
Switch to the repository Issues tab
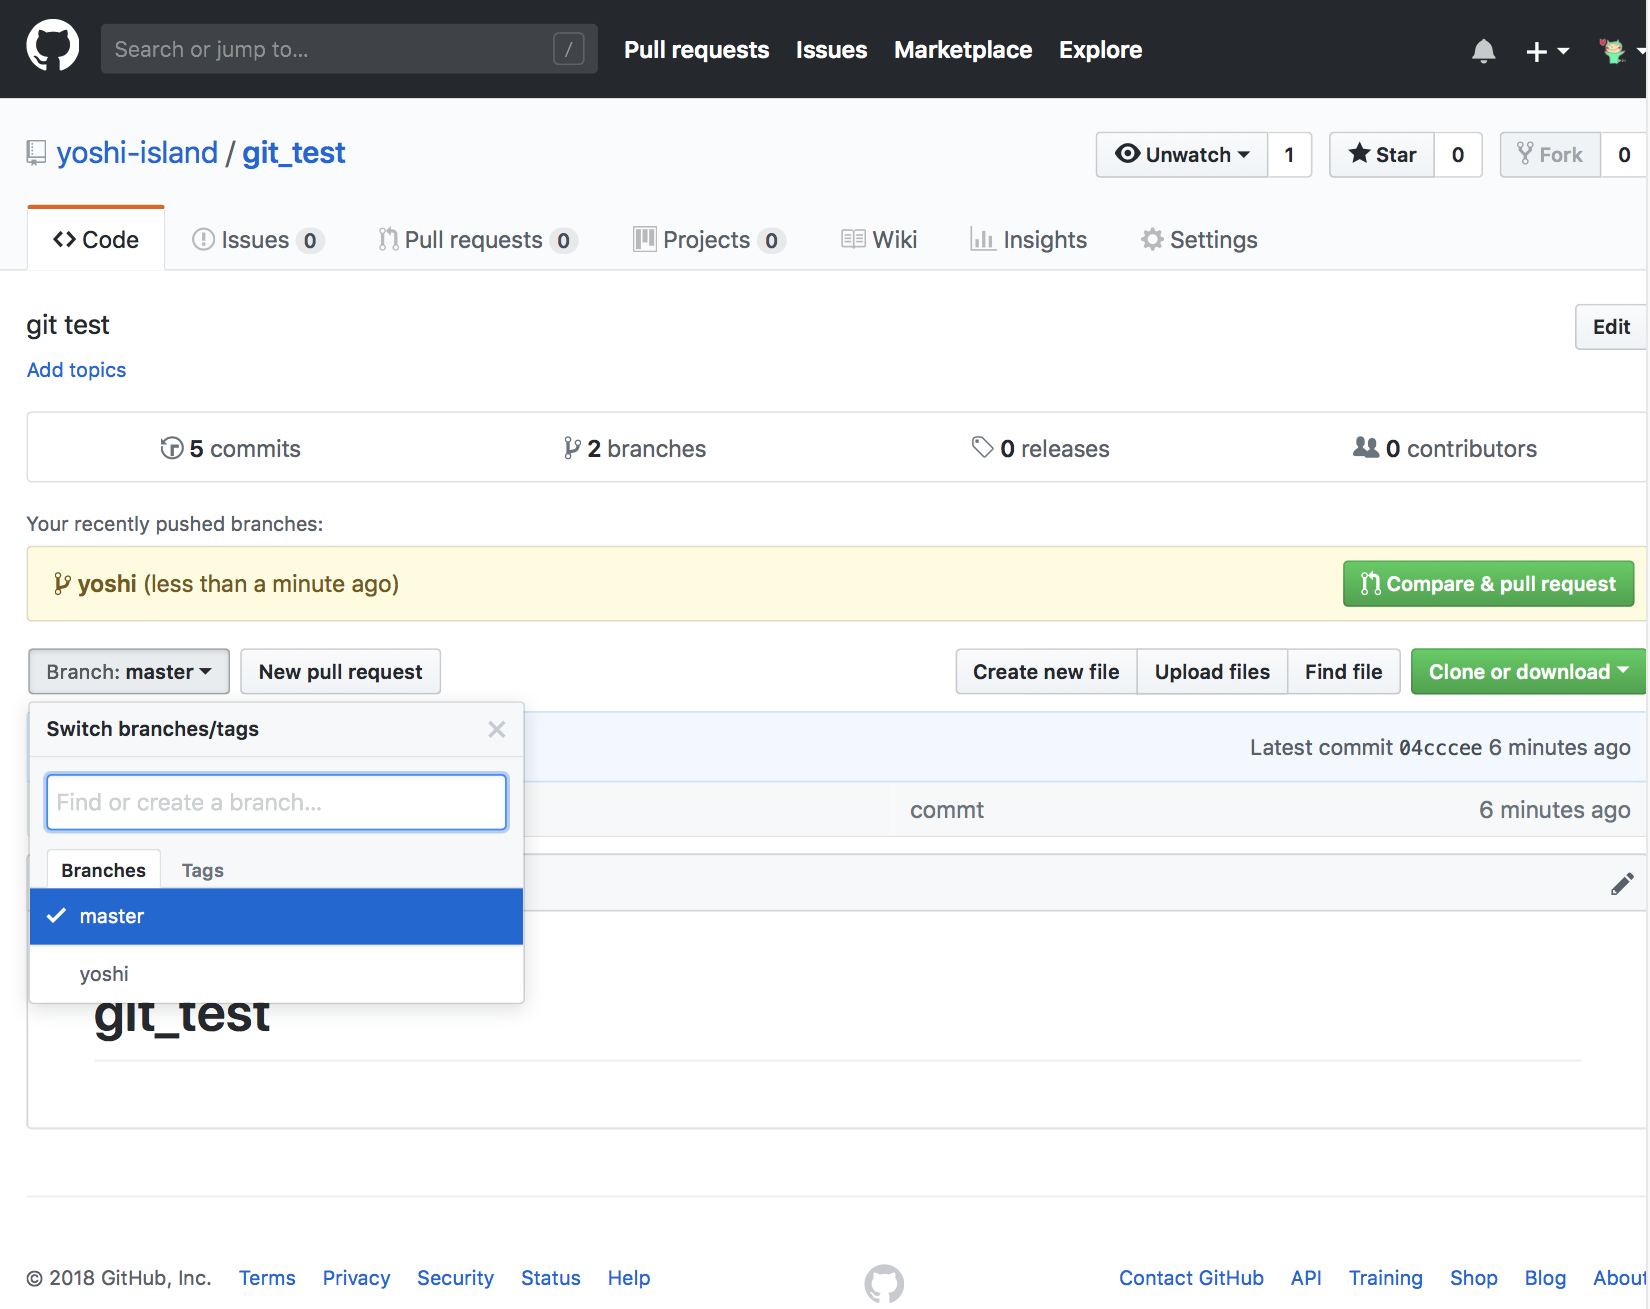tap(257, 240)
